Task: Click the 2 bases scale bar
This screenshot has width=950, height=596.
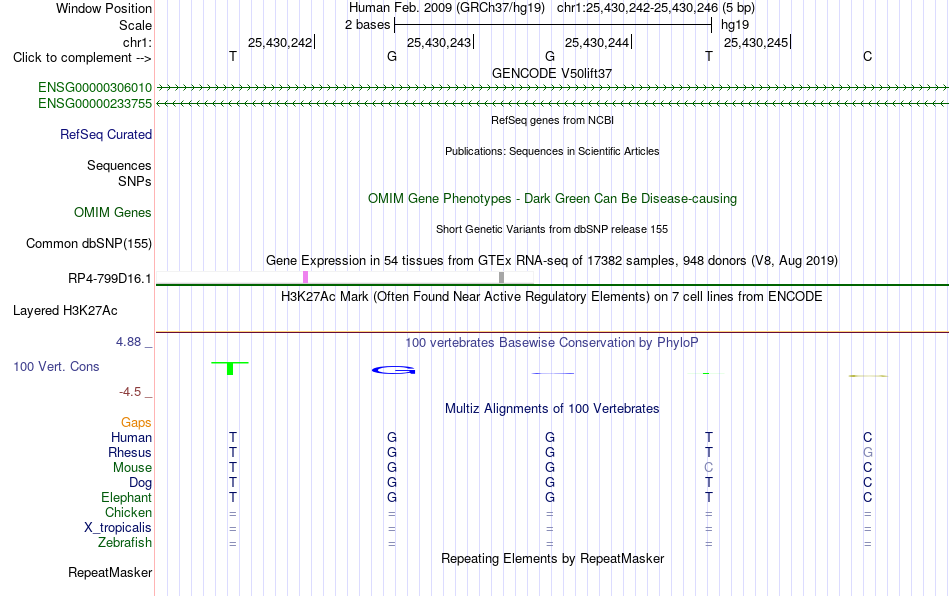Action: [553, 25]
